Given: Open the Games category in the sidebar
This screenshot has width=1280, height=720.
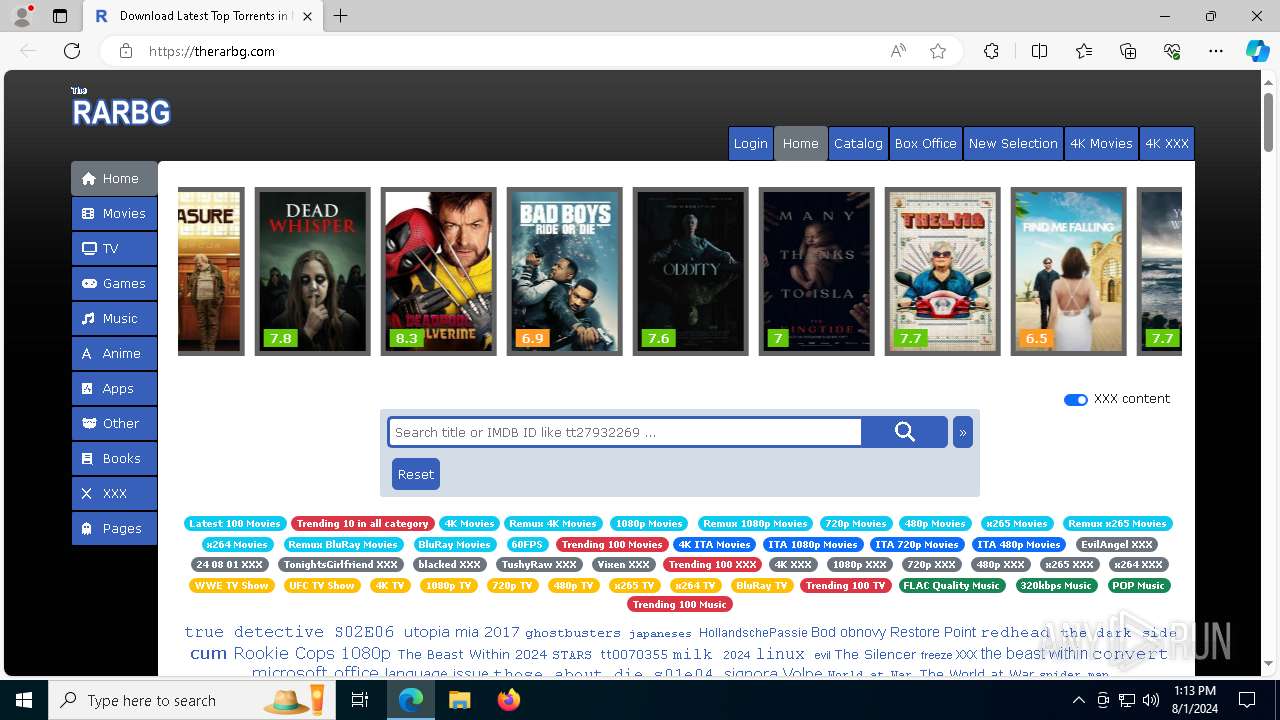Looking at the screenshot, I should point(114,283).
